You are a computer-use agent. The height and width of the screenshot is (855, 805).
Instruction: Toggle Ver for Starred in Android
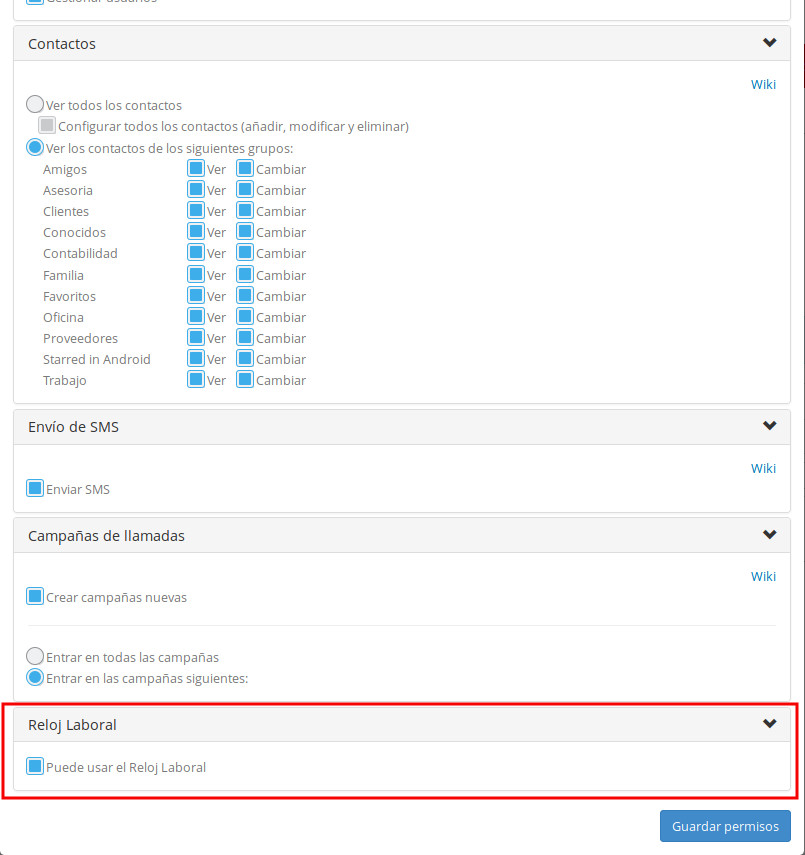[196, 359]
